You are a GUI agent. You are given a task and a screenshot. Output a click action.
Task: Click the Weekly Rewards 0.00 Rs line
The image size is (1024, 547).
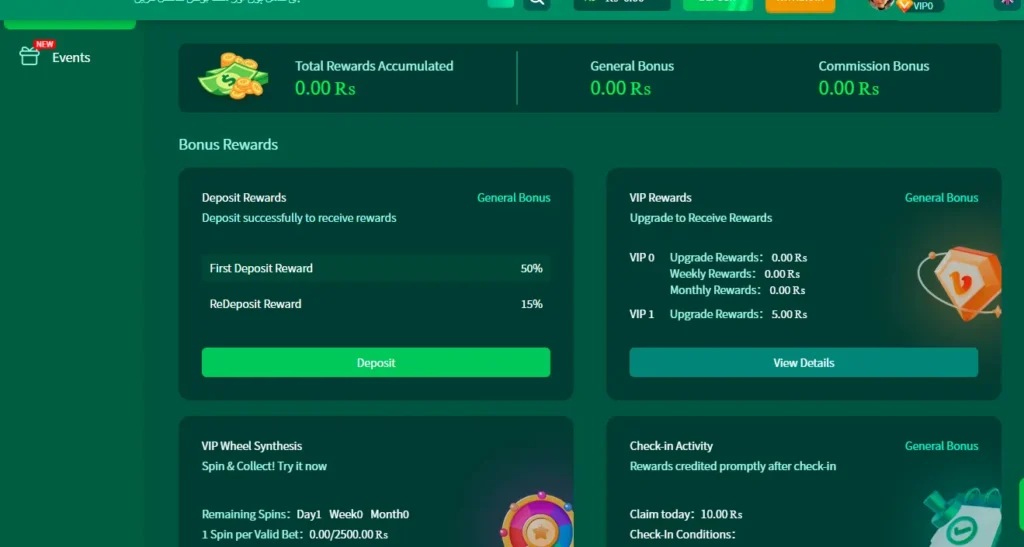click(735, 274)
